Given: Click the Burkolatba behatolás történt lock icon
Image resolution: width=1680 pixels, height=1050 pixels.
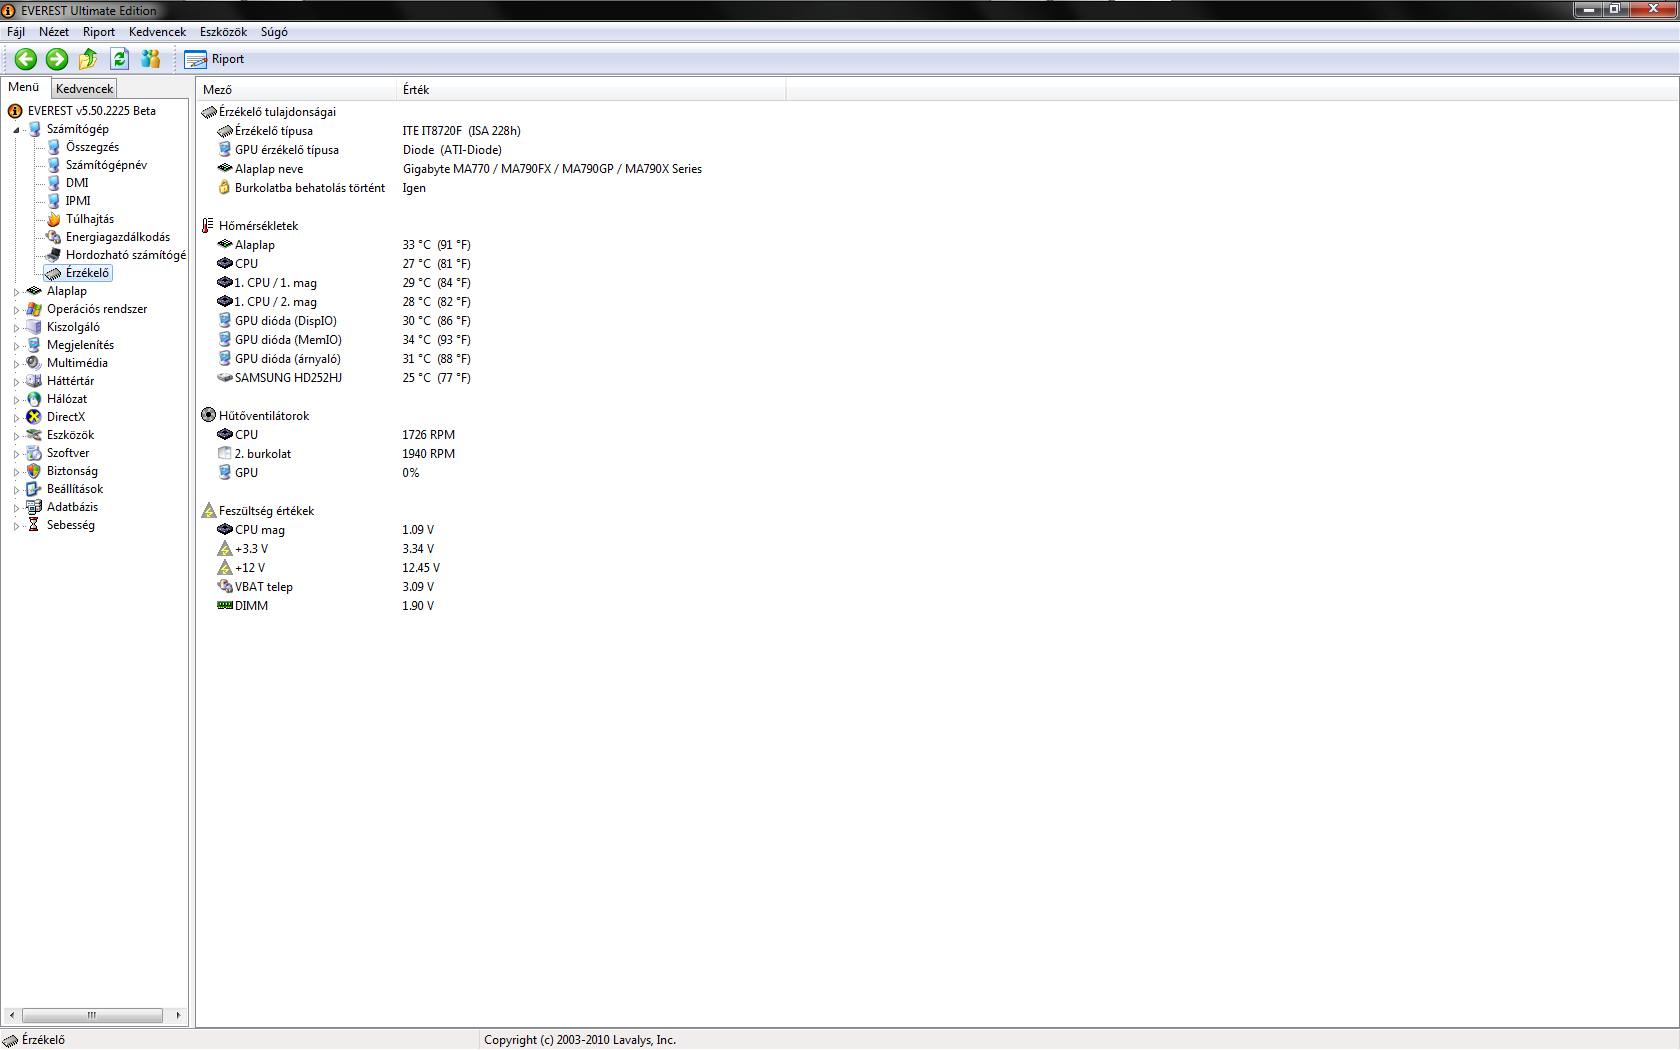Looking at the screenshot, I should coord(225,188).
